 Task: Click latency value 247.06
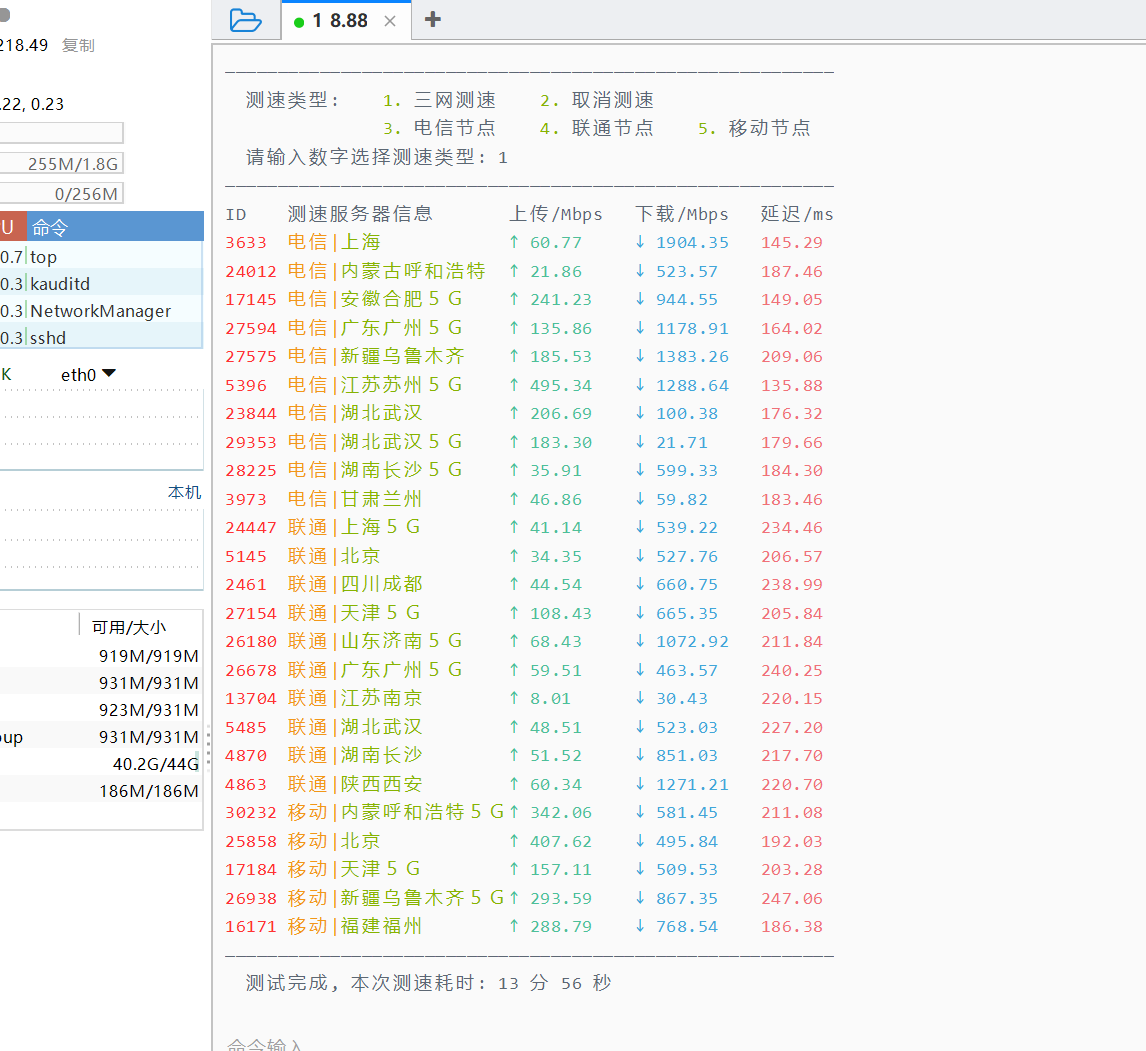(x=792, y=898)
